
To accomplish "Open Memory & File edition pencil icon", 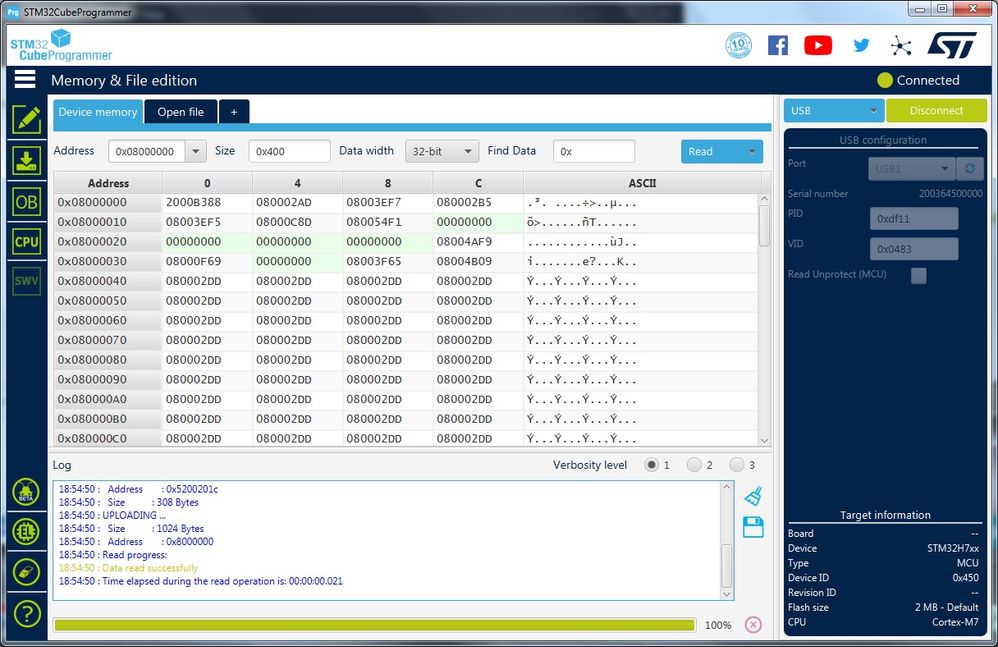I will (26, 120).
